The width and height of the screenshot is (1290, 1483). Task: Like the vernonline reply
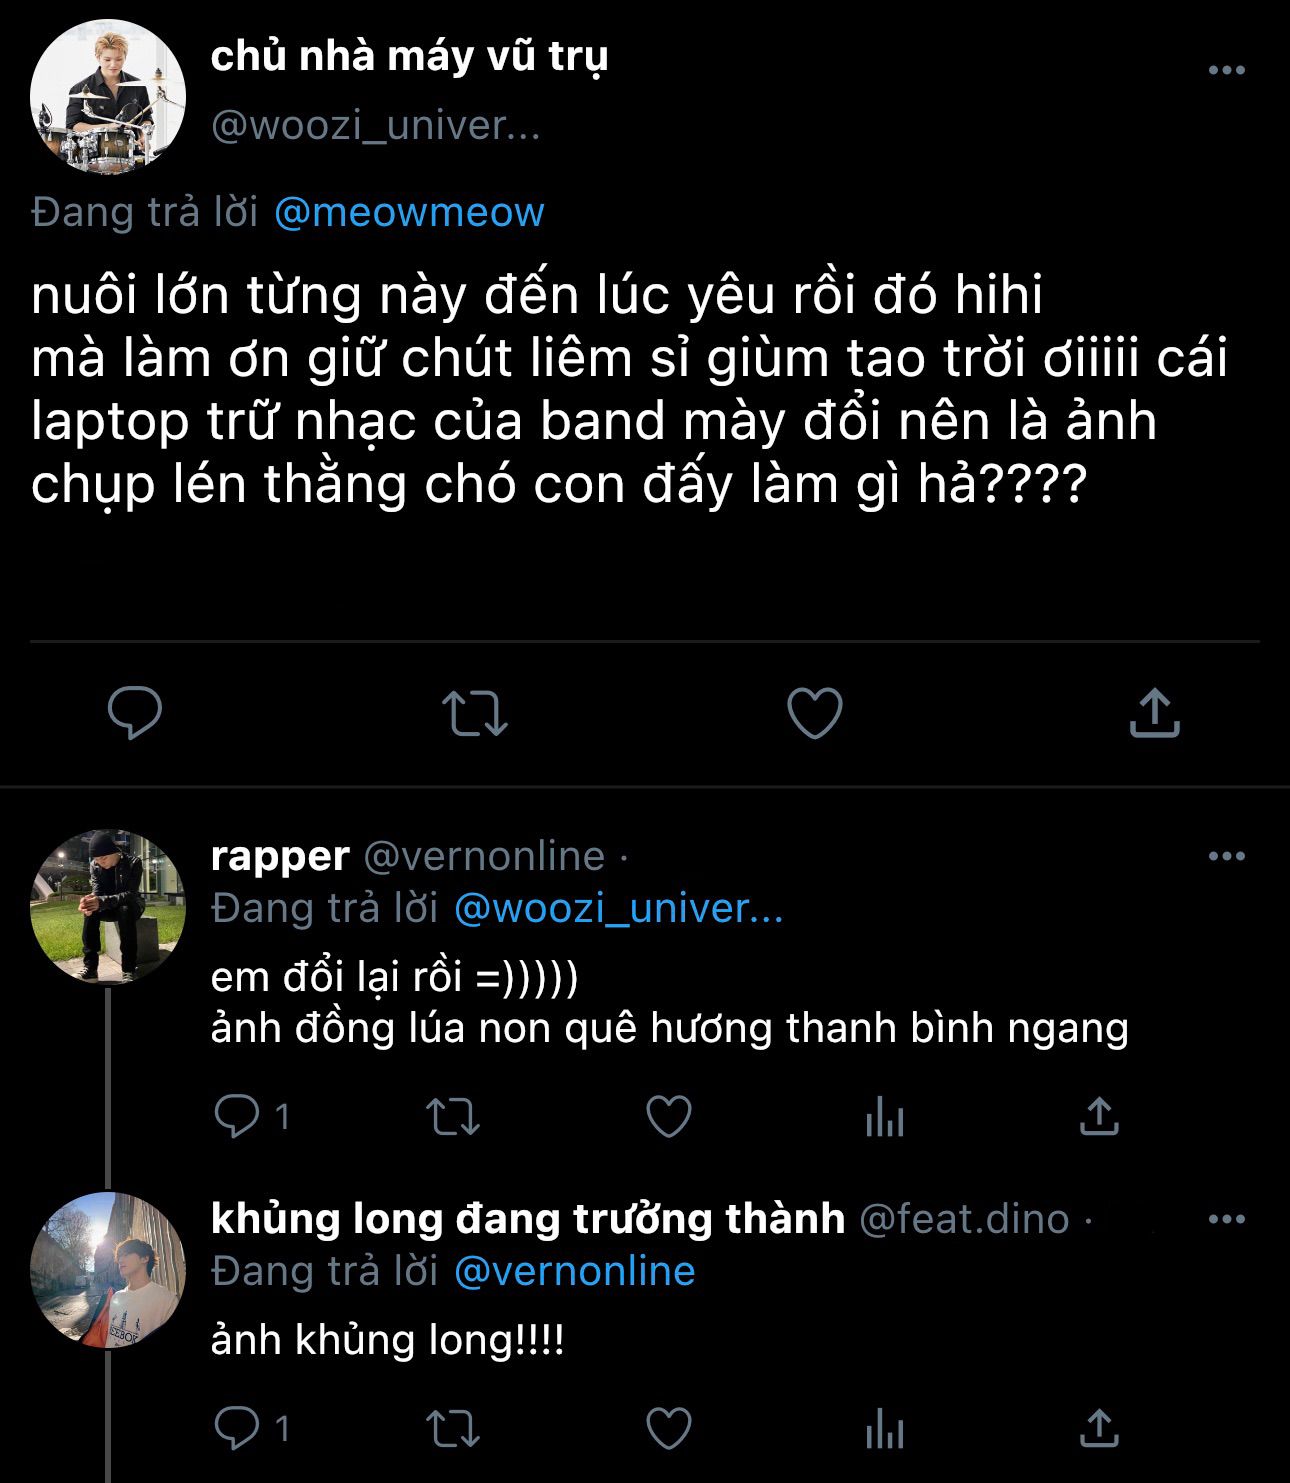click(x=669, y=1117)
